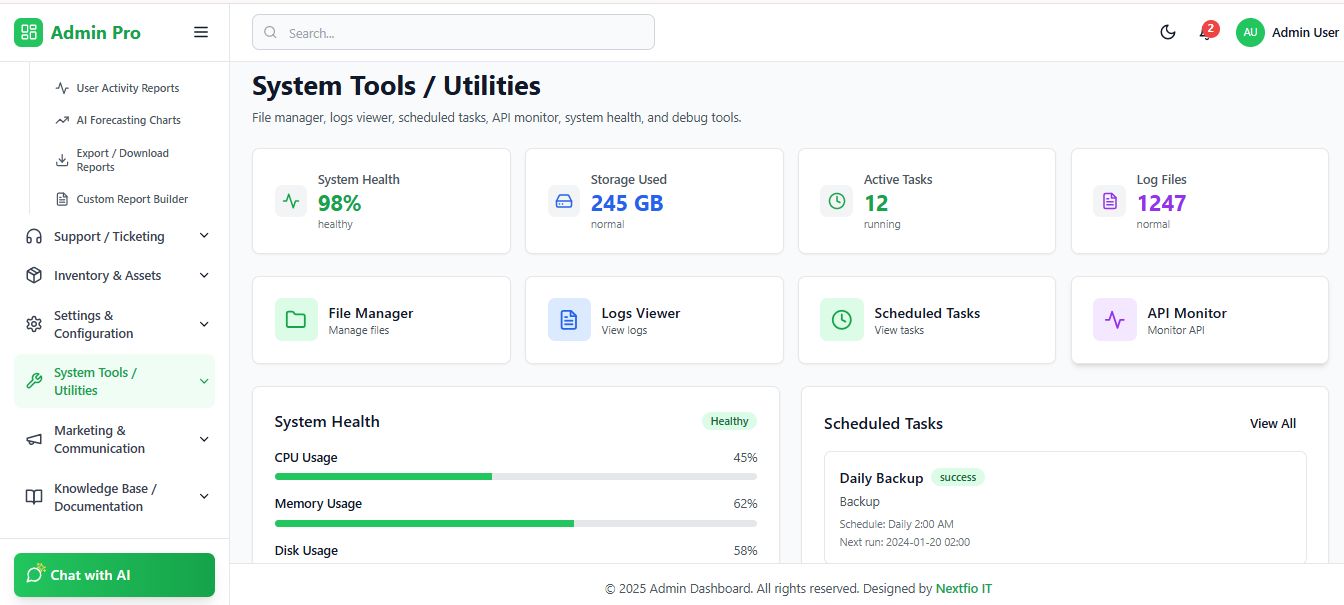Open Custom Report Builder menu item

pos(132,199)
